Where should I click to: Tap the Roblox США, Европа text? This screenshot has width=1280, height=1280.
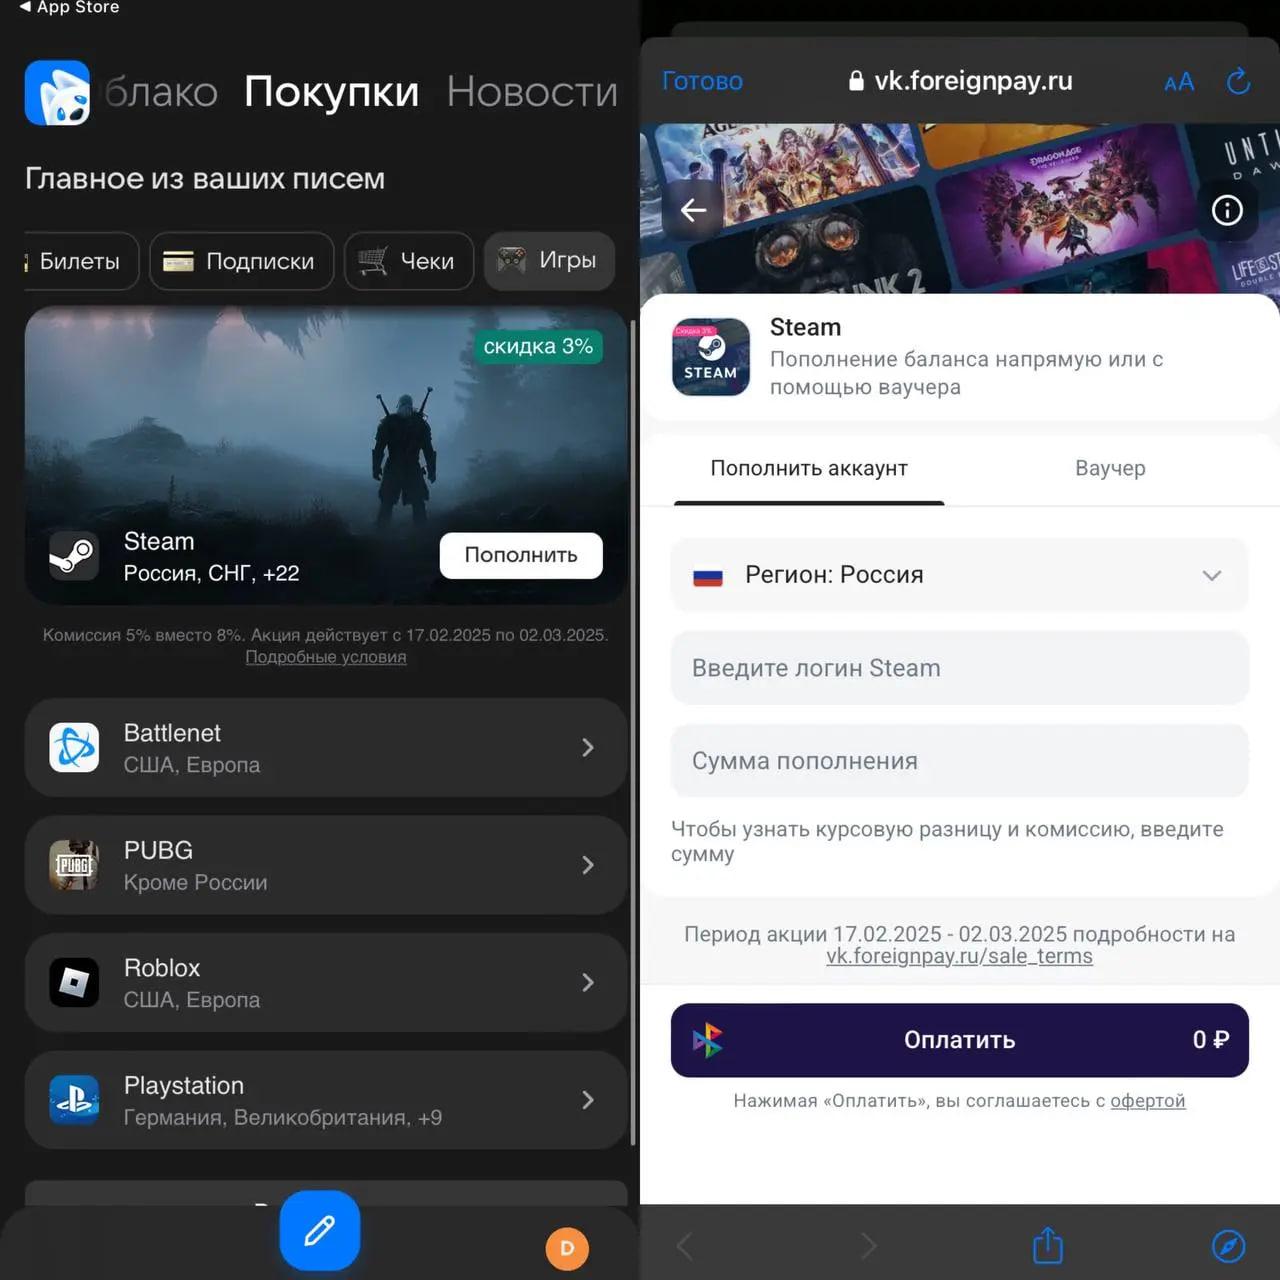pos(192,1000)
